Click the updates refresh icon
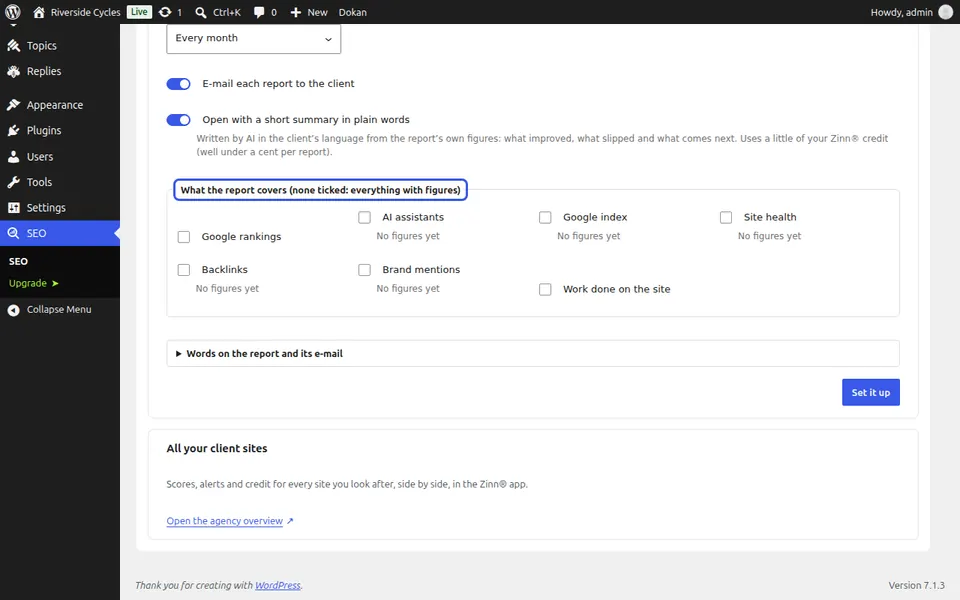Viewport: 960px width, 600px height. pos(165,12)
